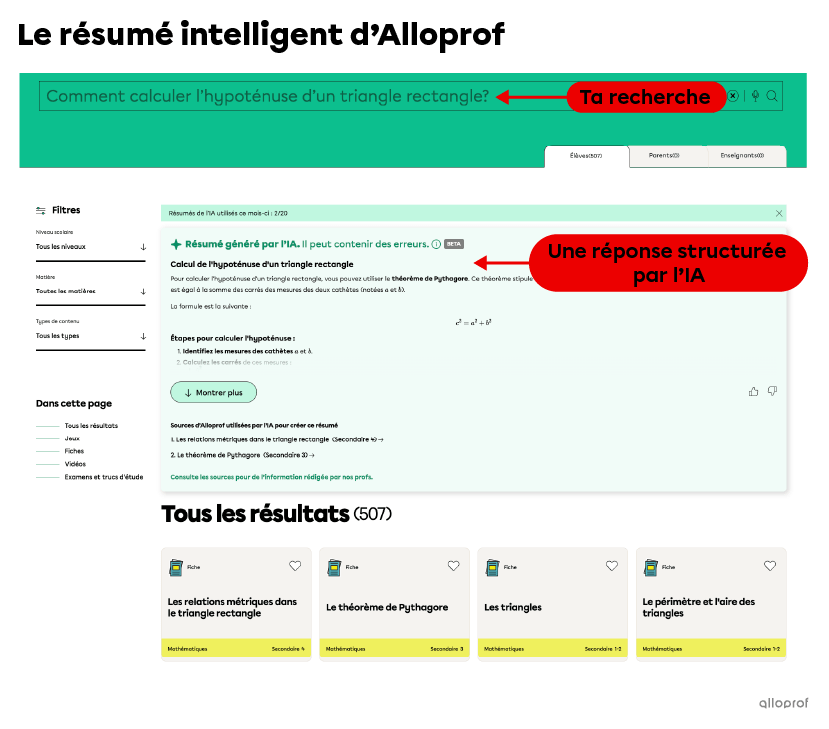
Task: Jump to Tous les résultats section
Action: 91,426
